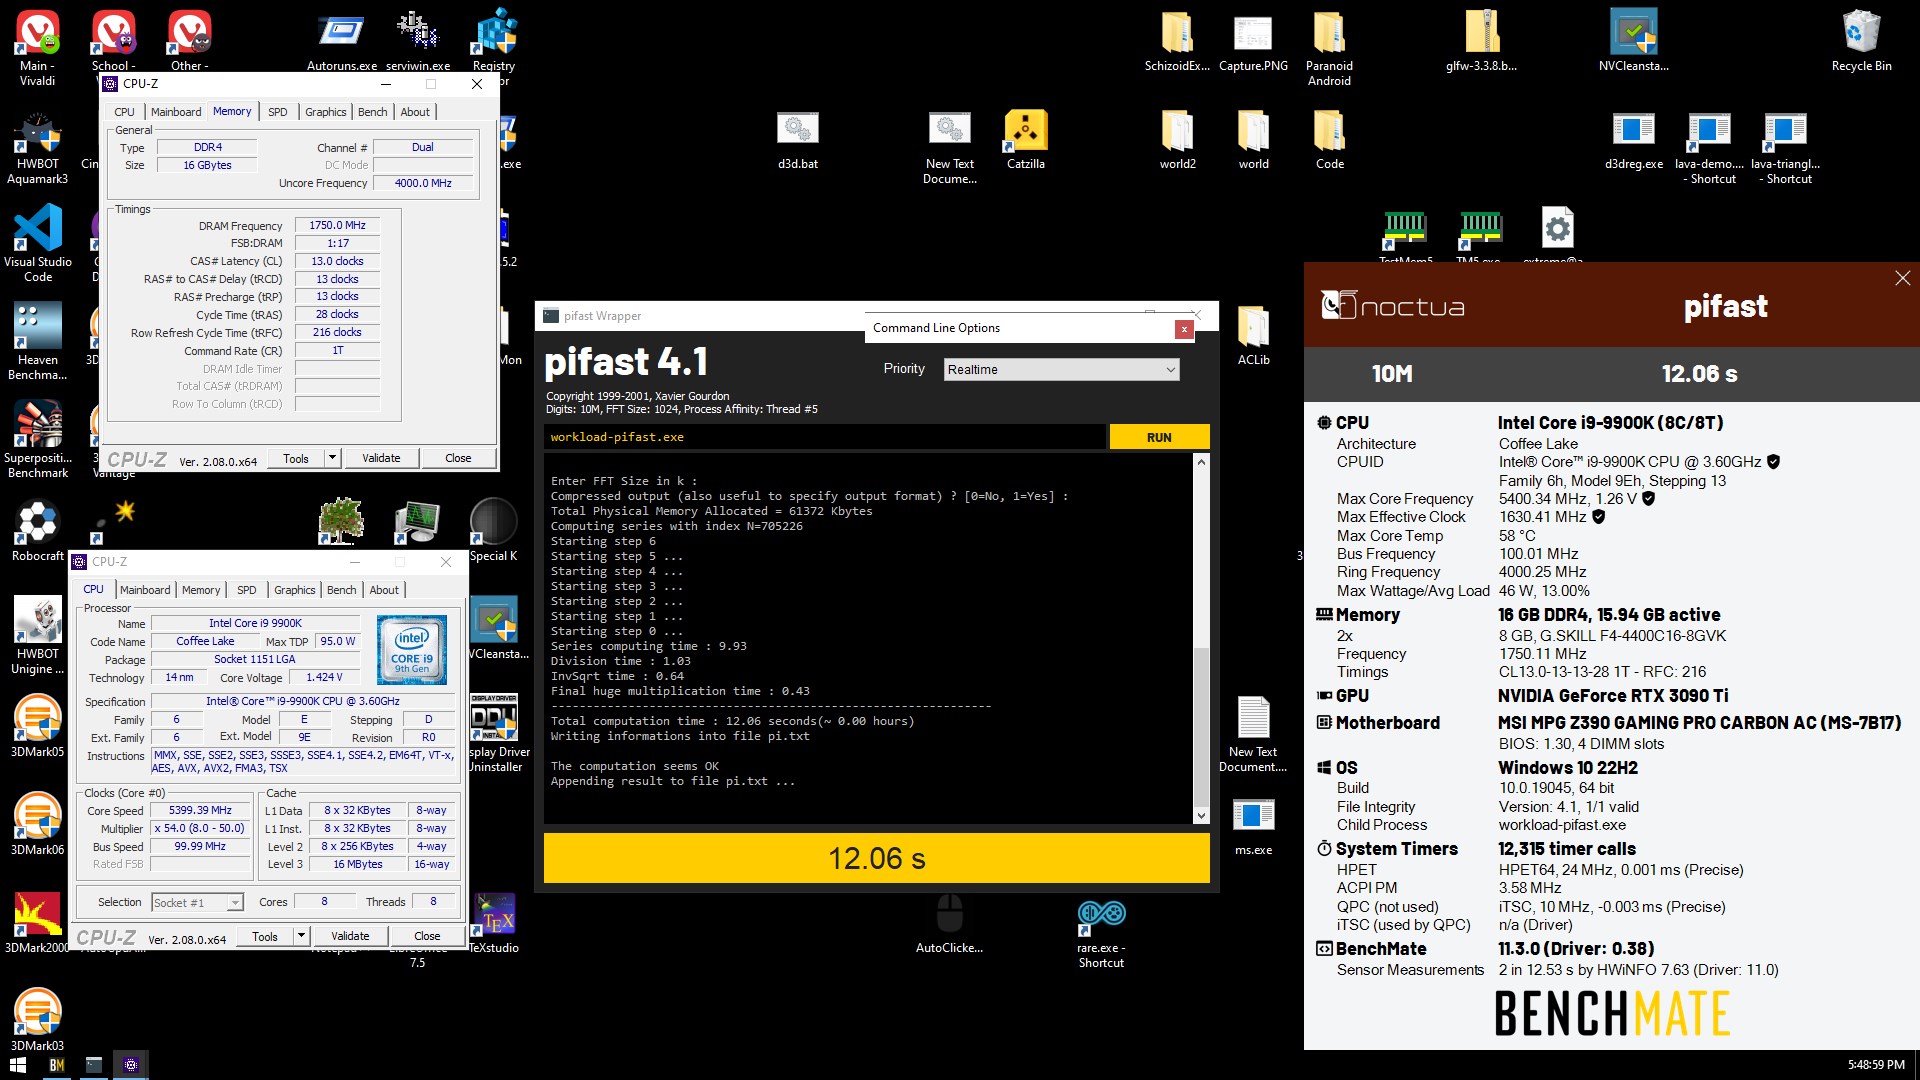Click pifast output scrollbar down arrow
This screenshot has width=1920, height=1080.
click(1202, 816)
